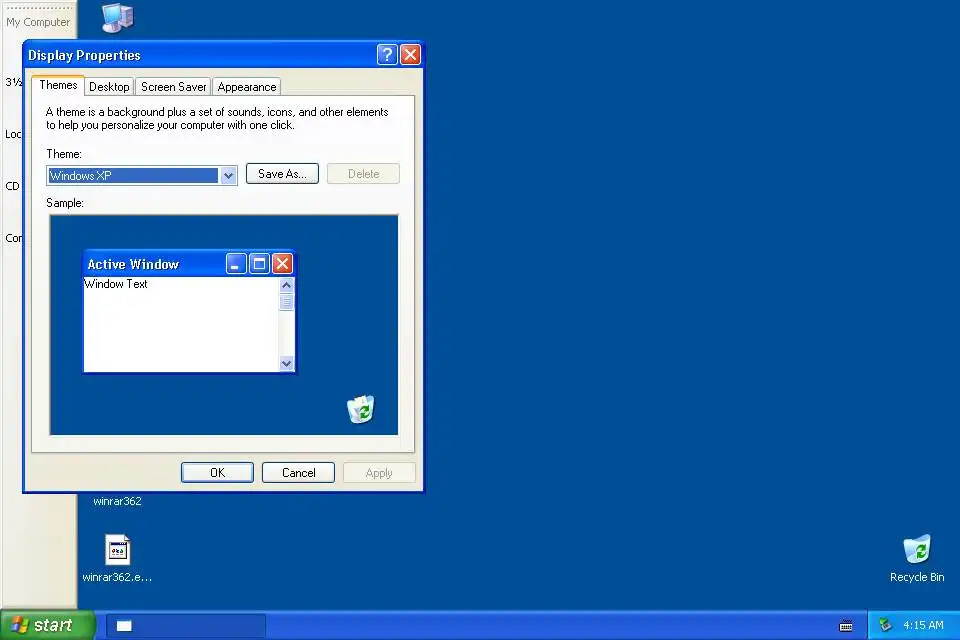The height and width of the screenshot is (640, 960).
Task: Click the Apply button
Action: [x=379, y=473]
